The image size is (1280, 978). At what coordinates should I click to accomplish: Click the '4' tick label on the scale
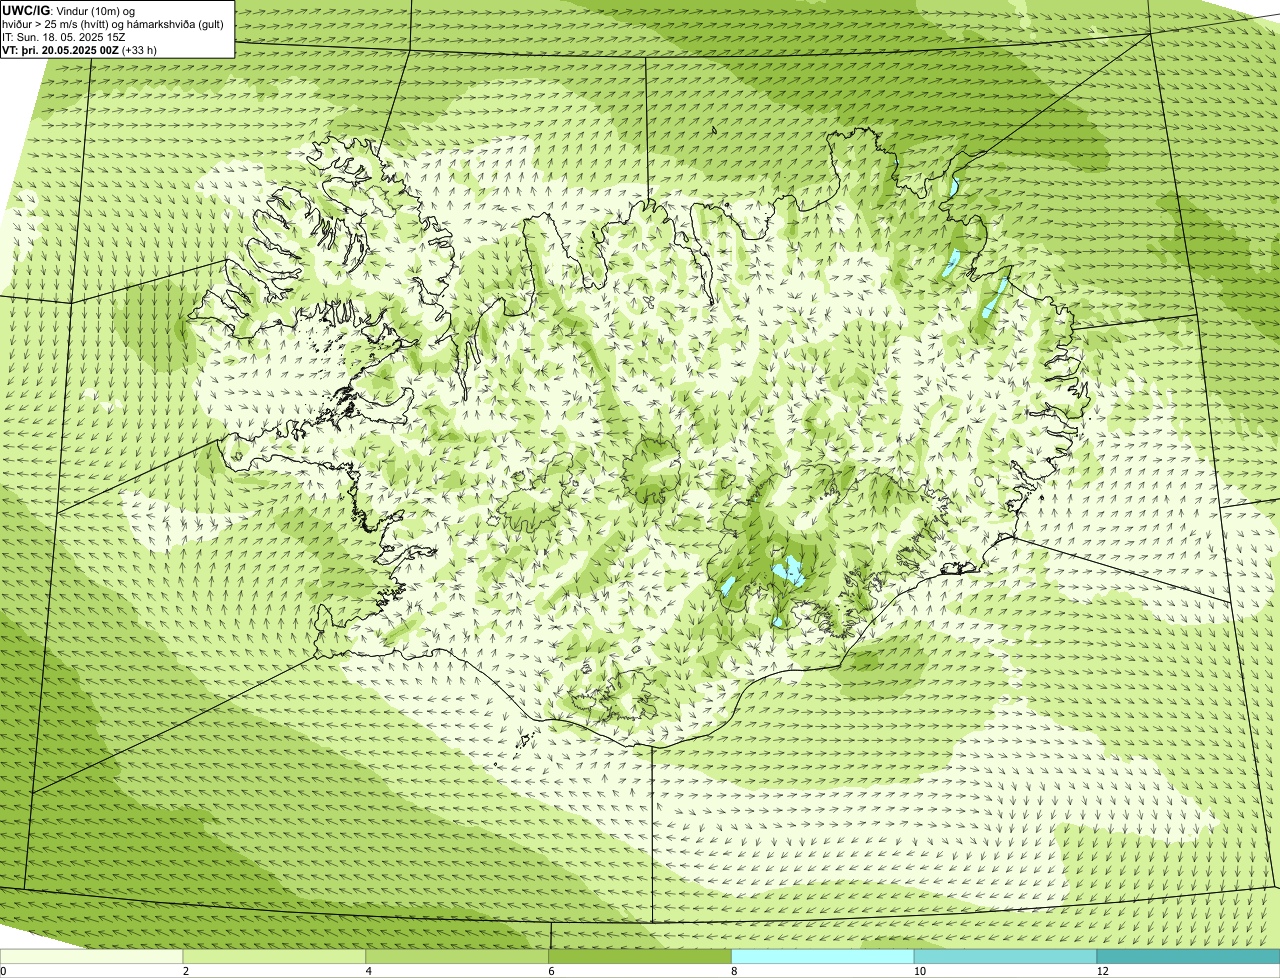click(369, 971)
